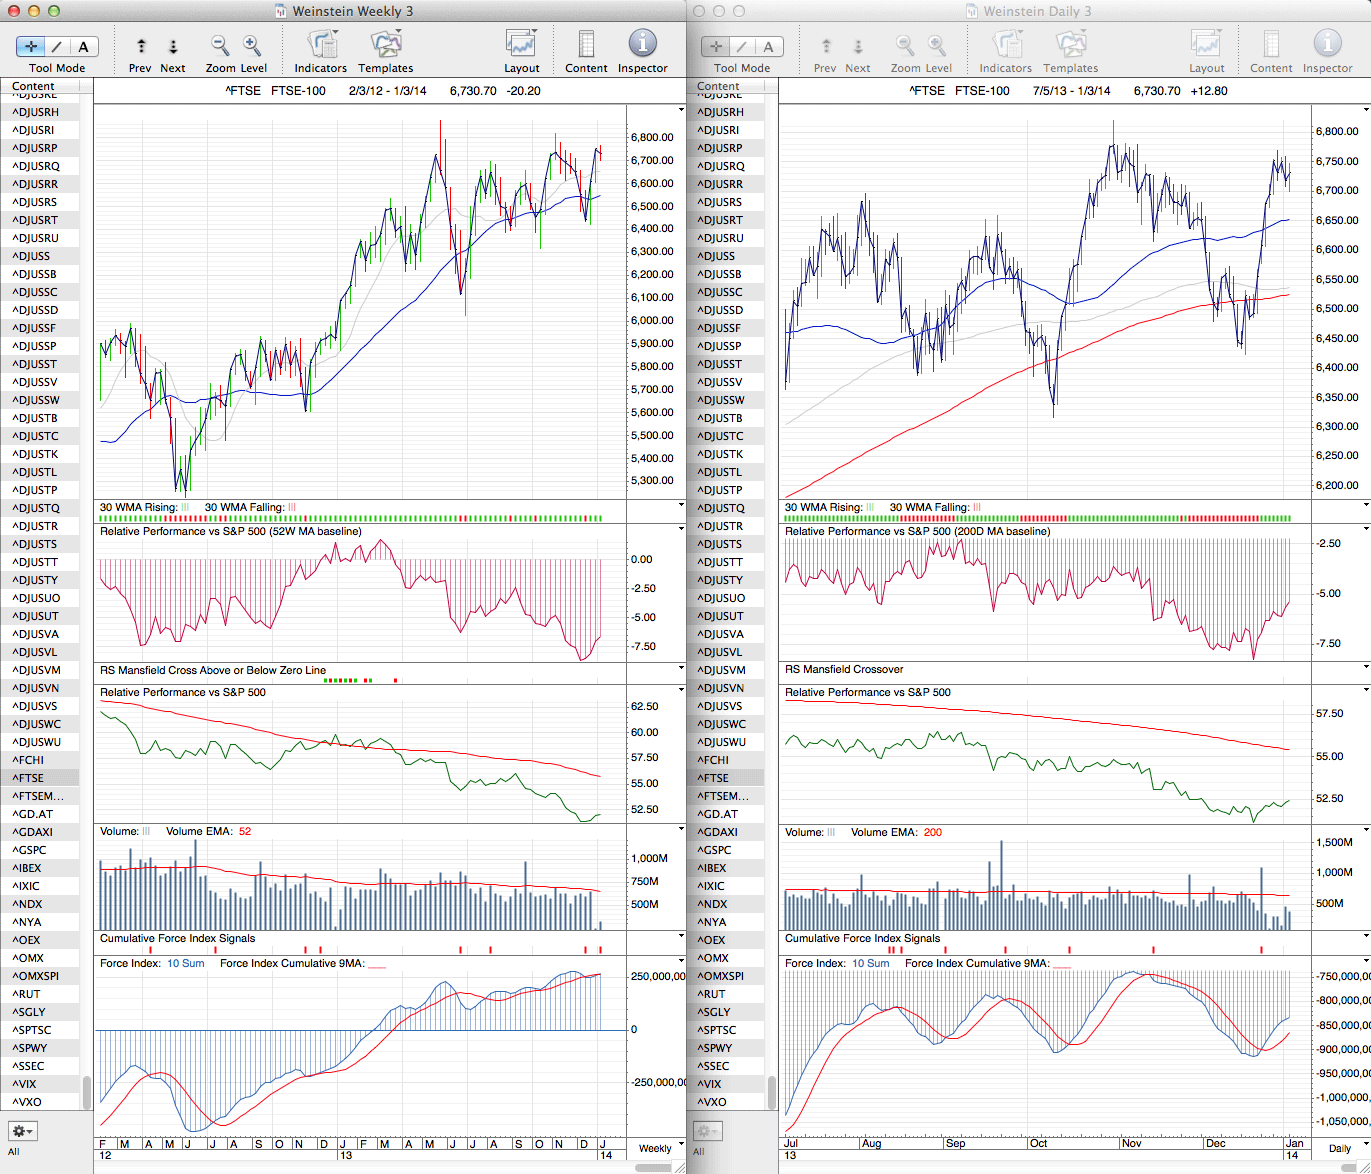Choose the text annotation tool in Weekly window
This screenshot has height=1174, width=1371.
[x=83, y=46]
